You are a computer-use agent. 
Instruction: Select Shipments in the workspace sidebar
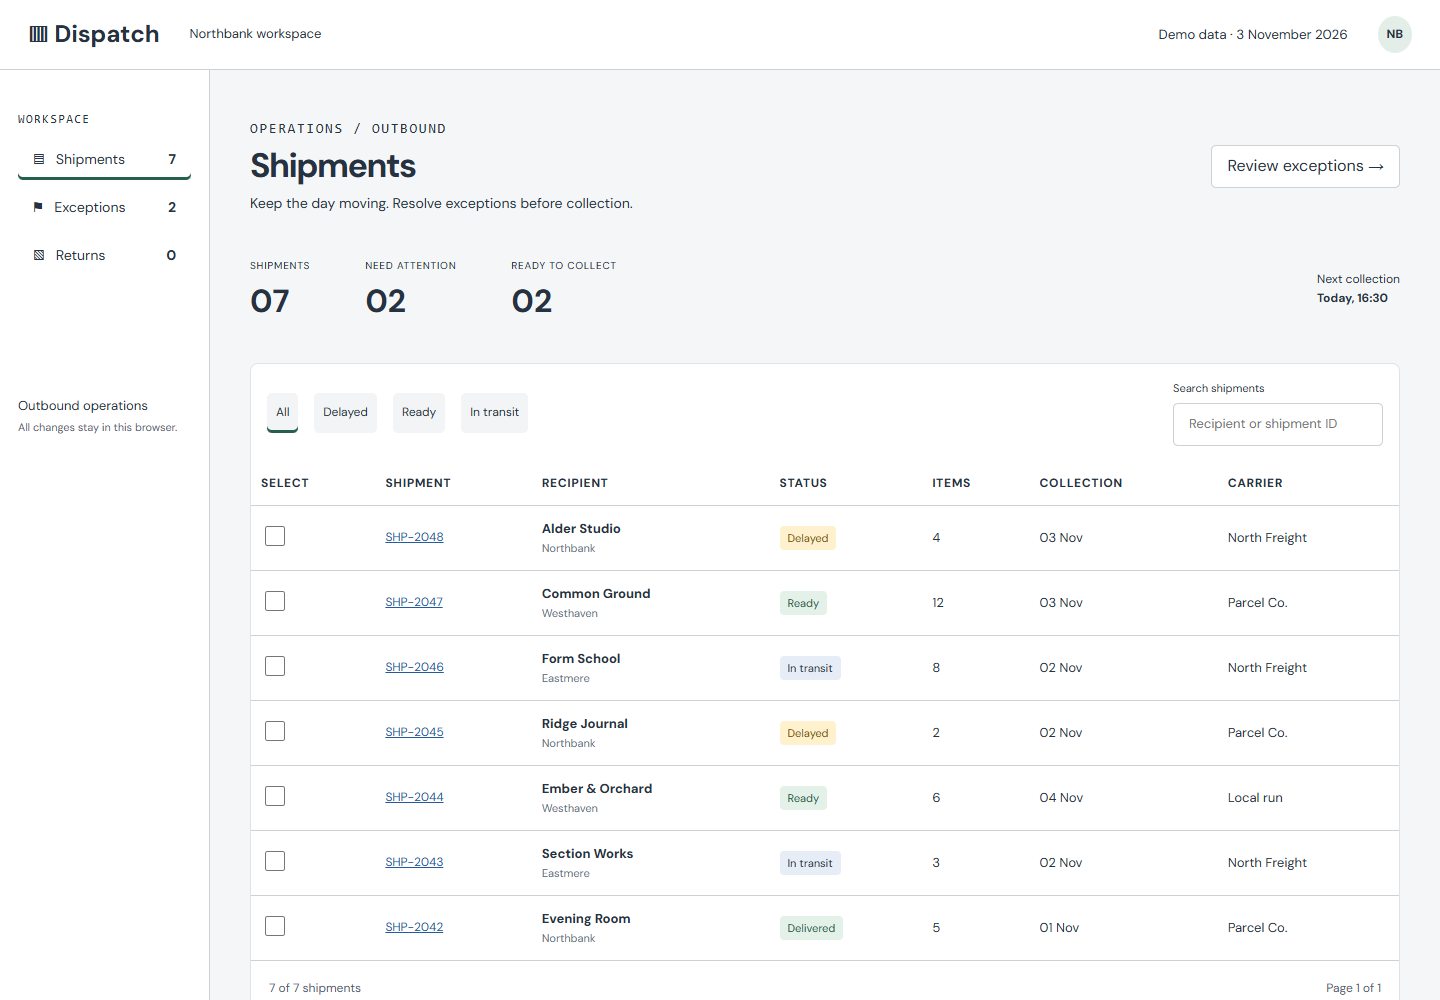click(x=104, y=159)
